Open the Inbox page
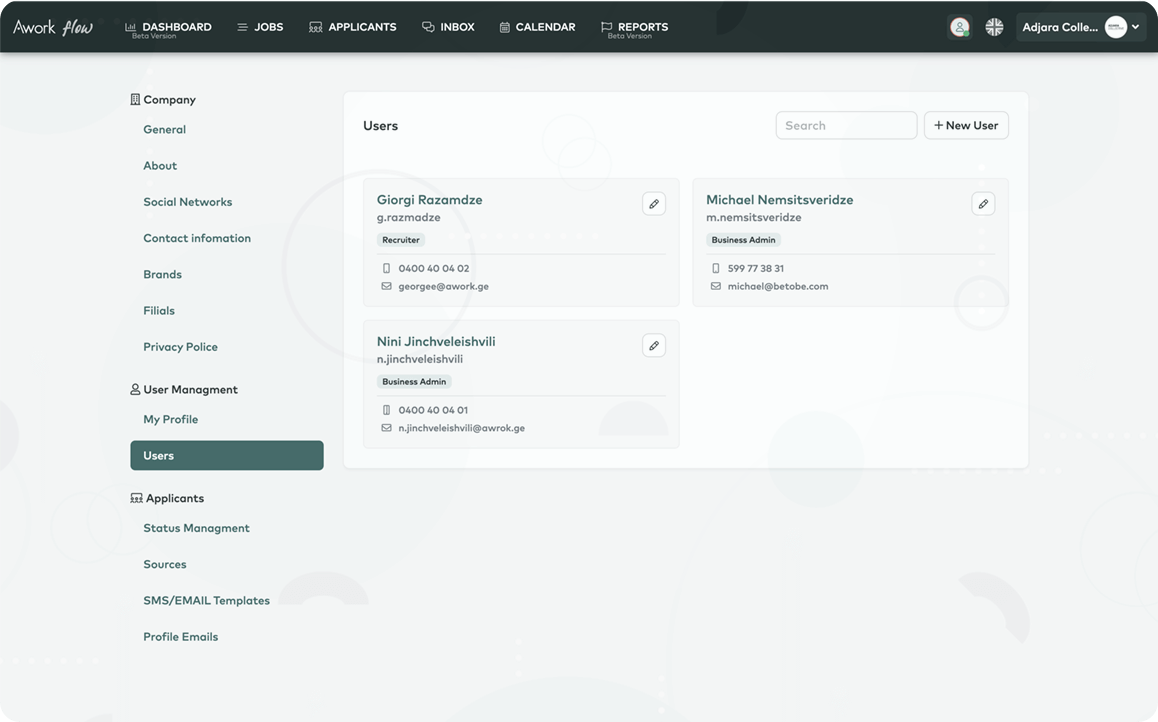Image resolution: width=1158 pixels, height=722 pixels. [448, 27]
